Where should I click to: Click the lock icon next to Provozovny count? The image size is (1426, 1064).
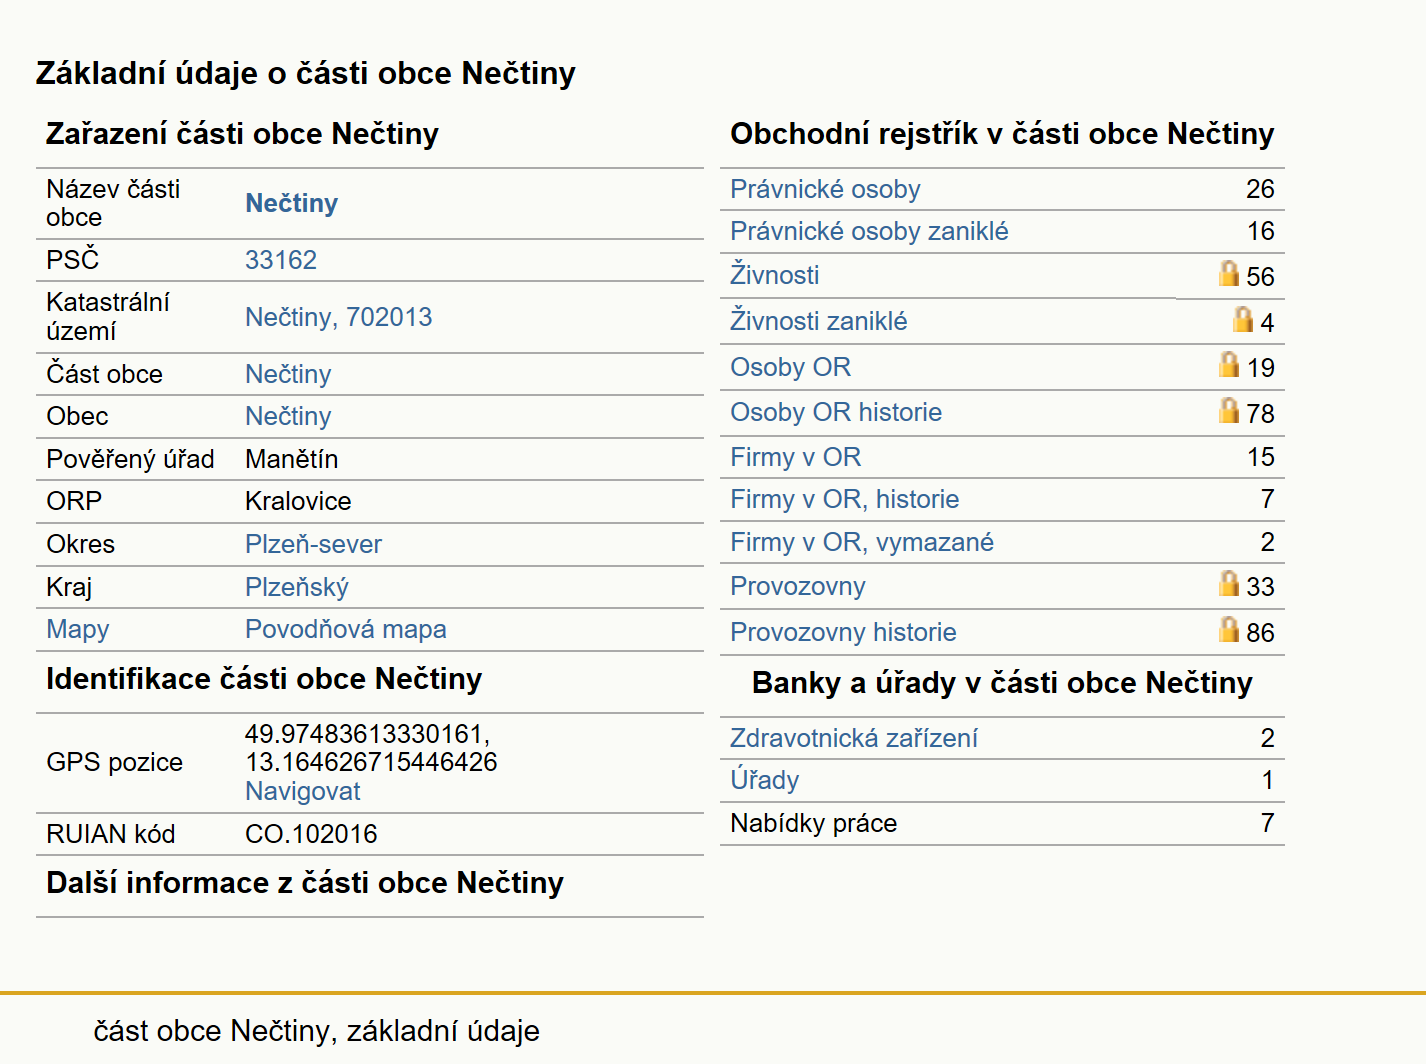[x=1229, y=583]
